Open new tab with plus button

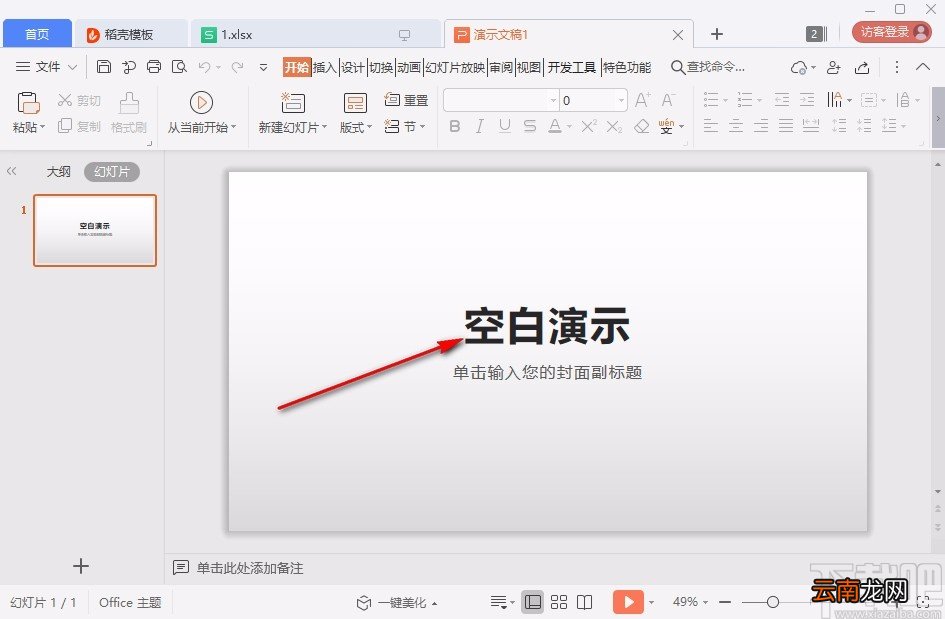[717, 34]
